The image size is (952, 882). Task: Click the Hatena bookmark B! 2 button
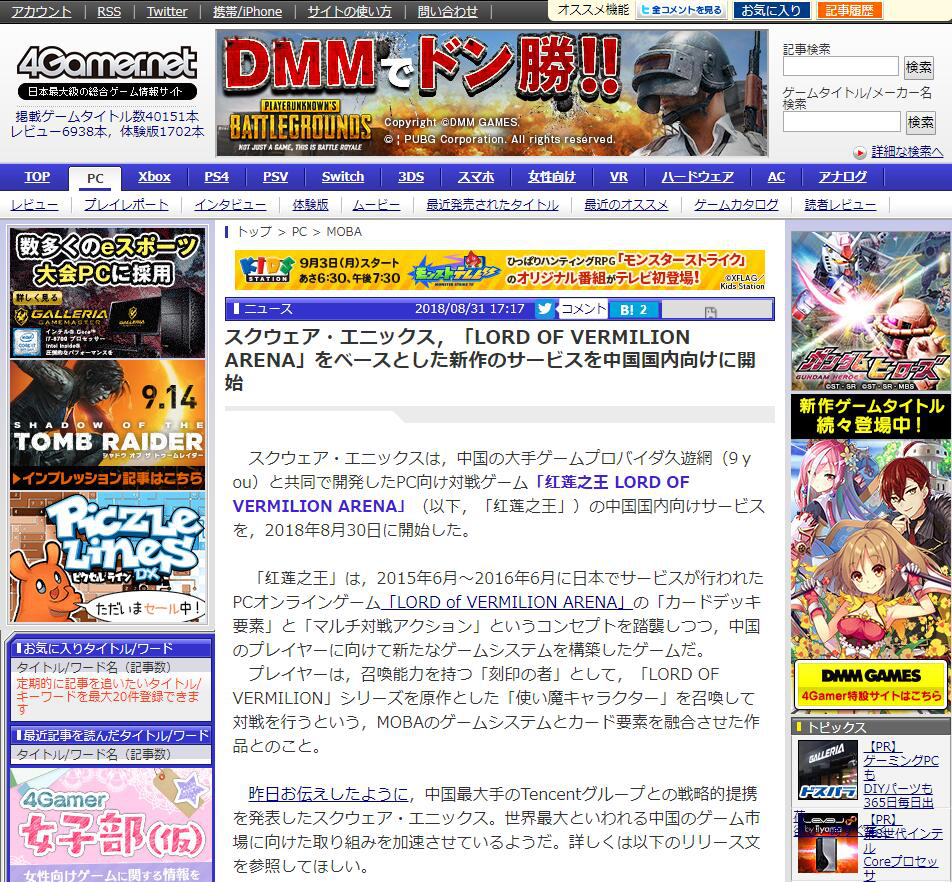[x=634, y=309]
